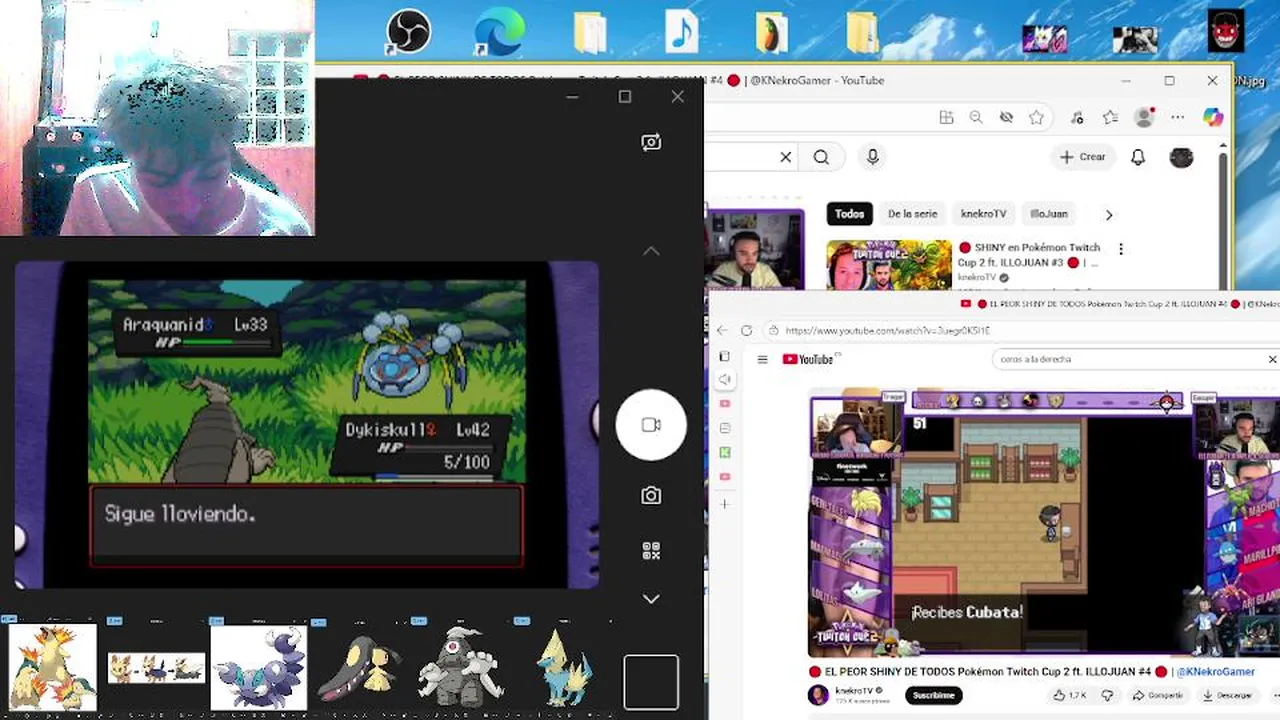Select the De la serie chip
The image size is (1280, 720).
click(913, 214)
